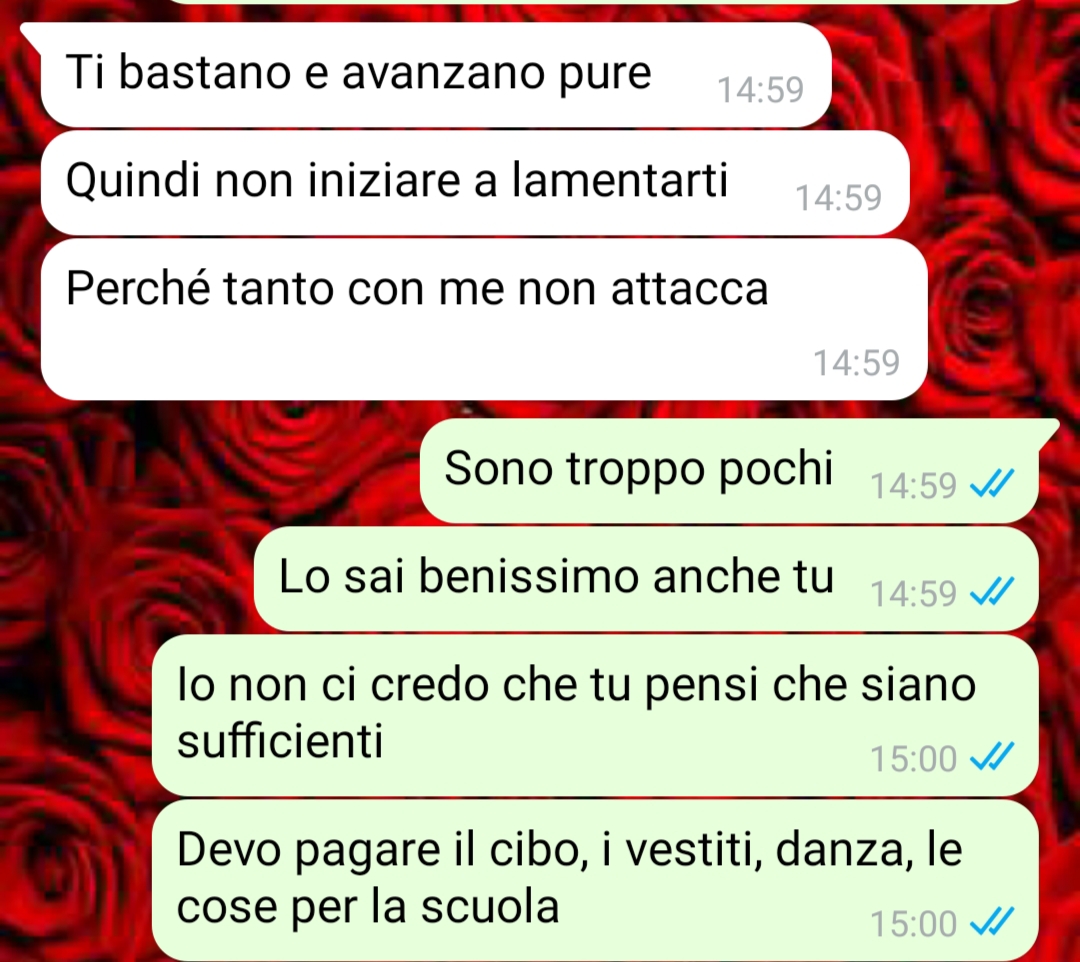Click 15:00 timestamp on 'cose per la scuola'

913,923
